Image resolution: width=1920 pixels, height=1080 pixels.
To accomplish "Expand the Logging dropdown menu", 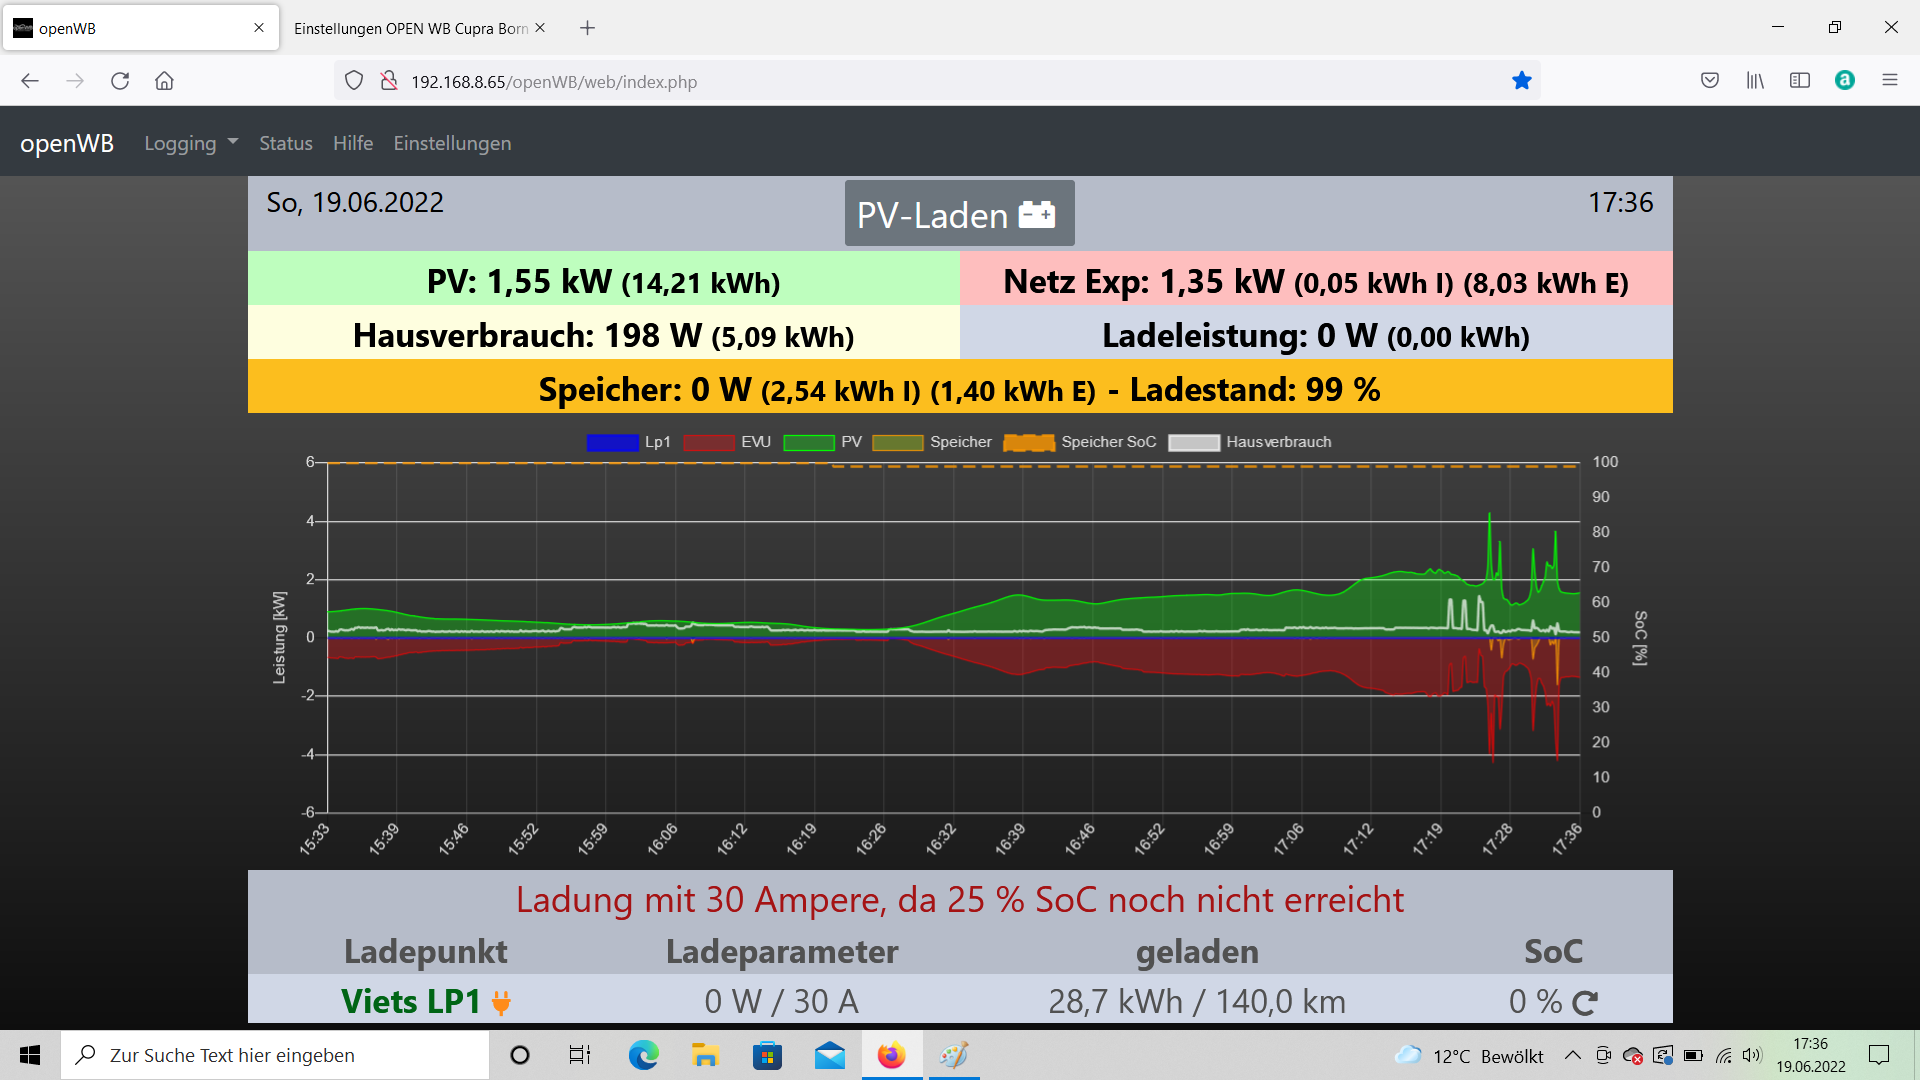I will pos(190,143).
